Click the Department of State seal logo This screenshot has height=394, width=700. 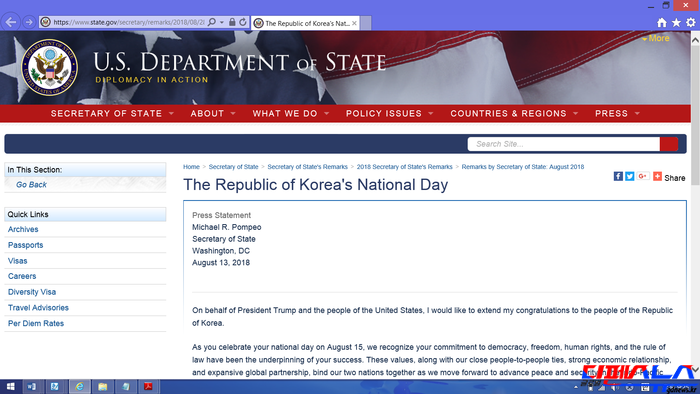point(49,67)
